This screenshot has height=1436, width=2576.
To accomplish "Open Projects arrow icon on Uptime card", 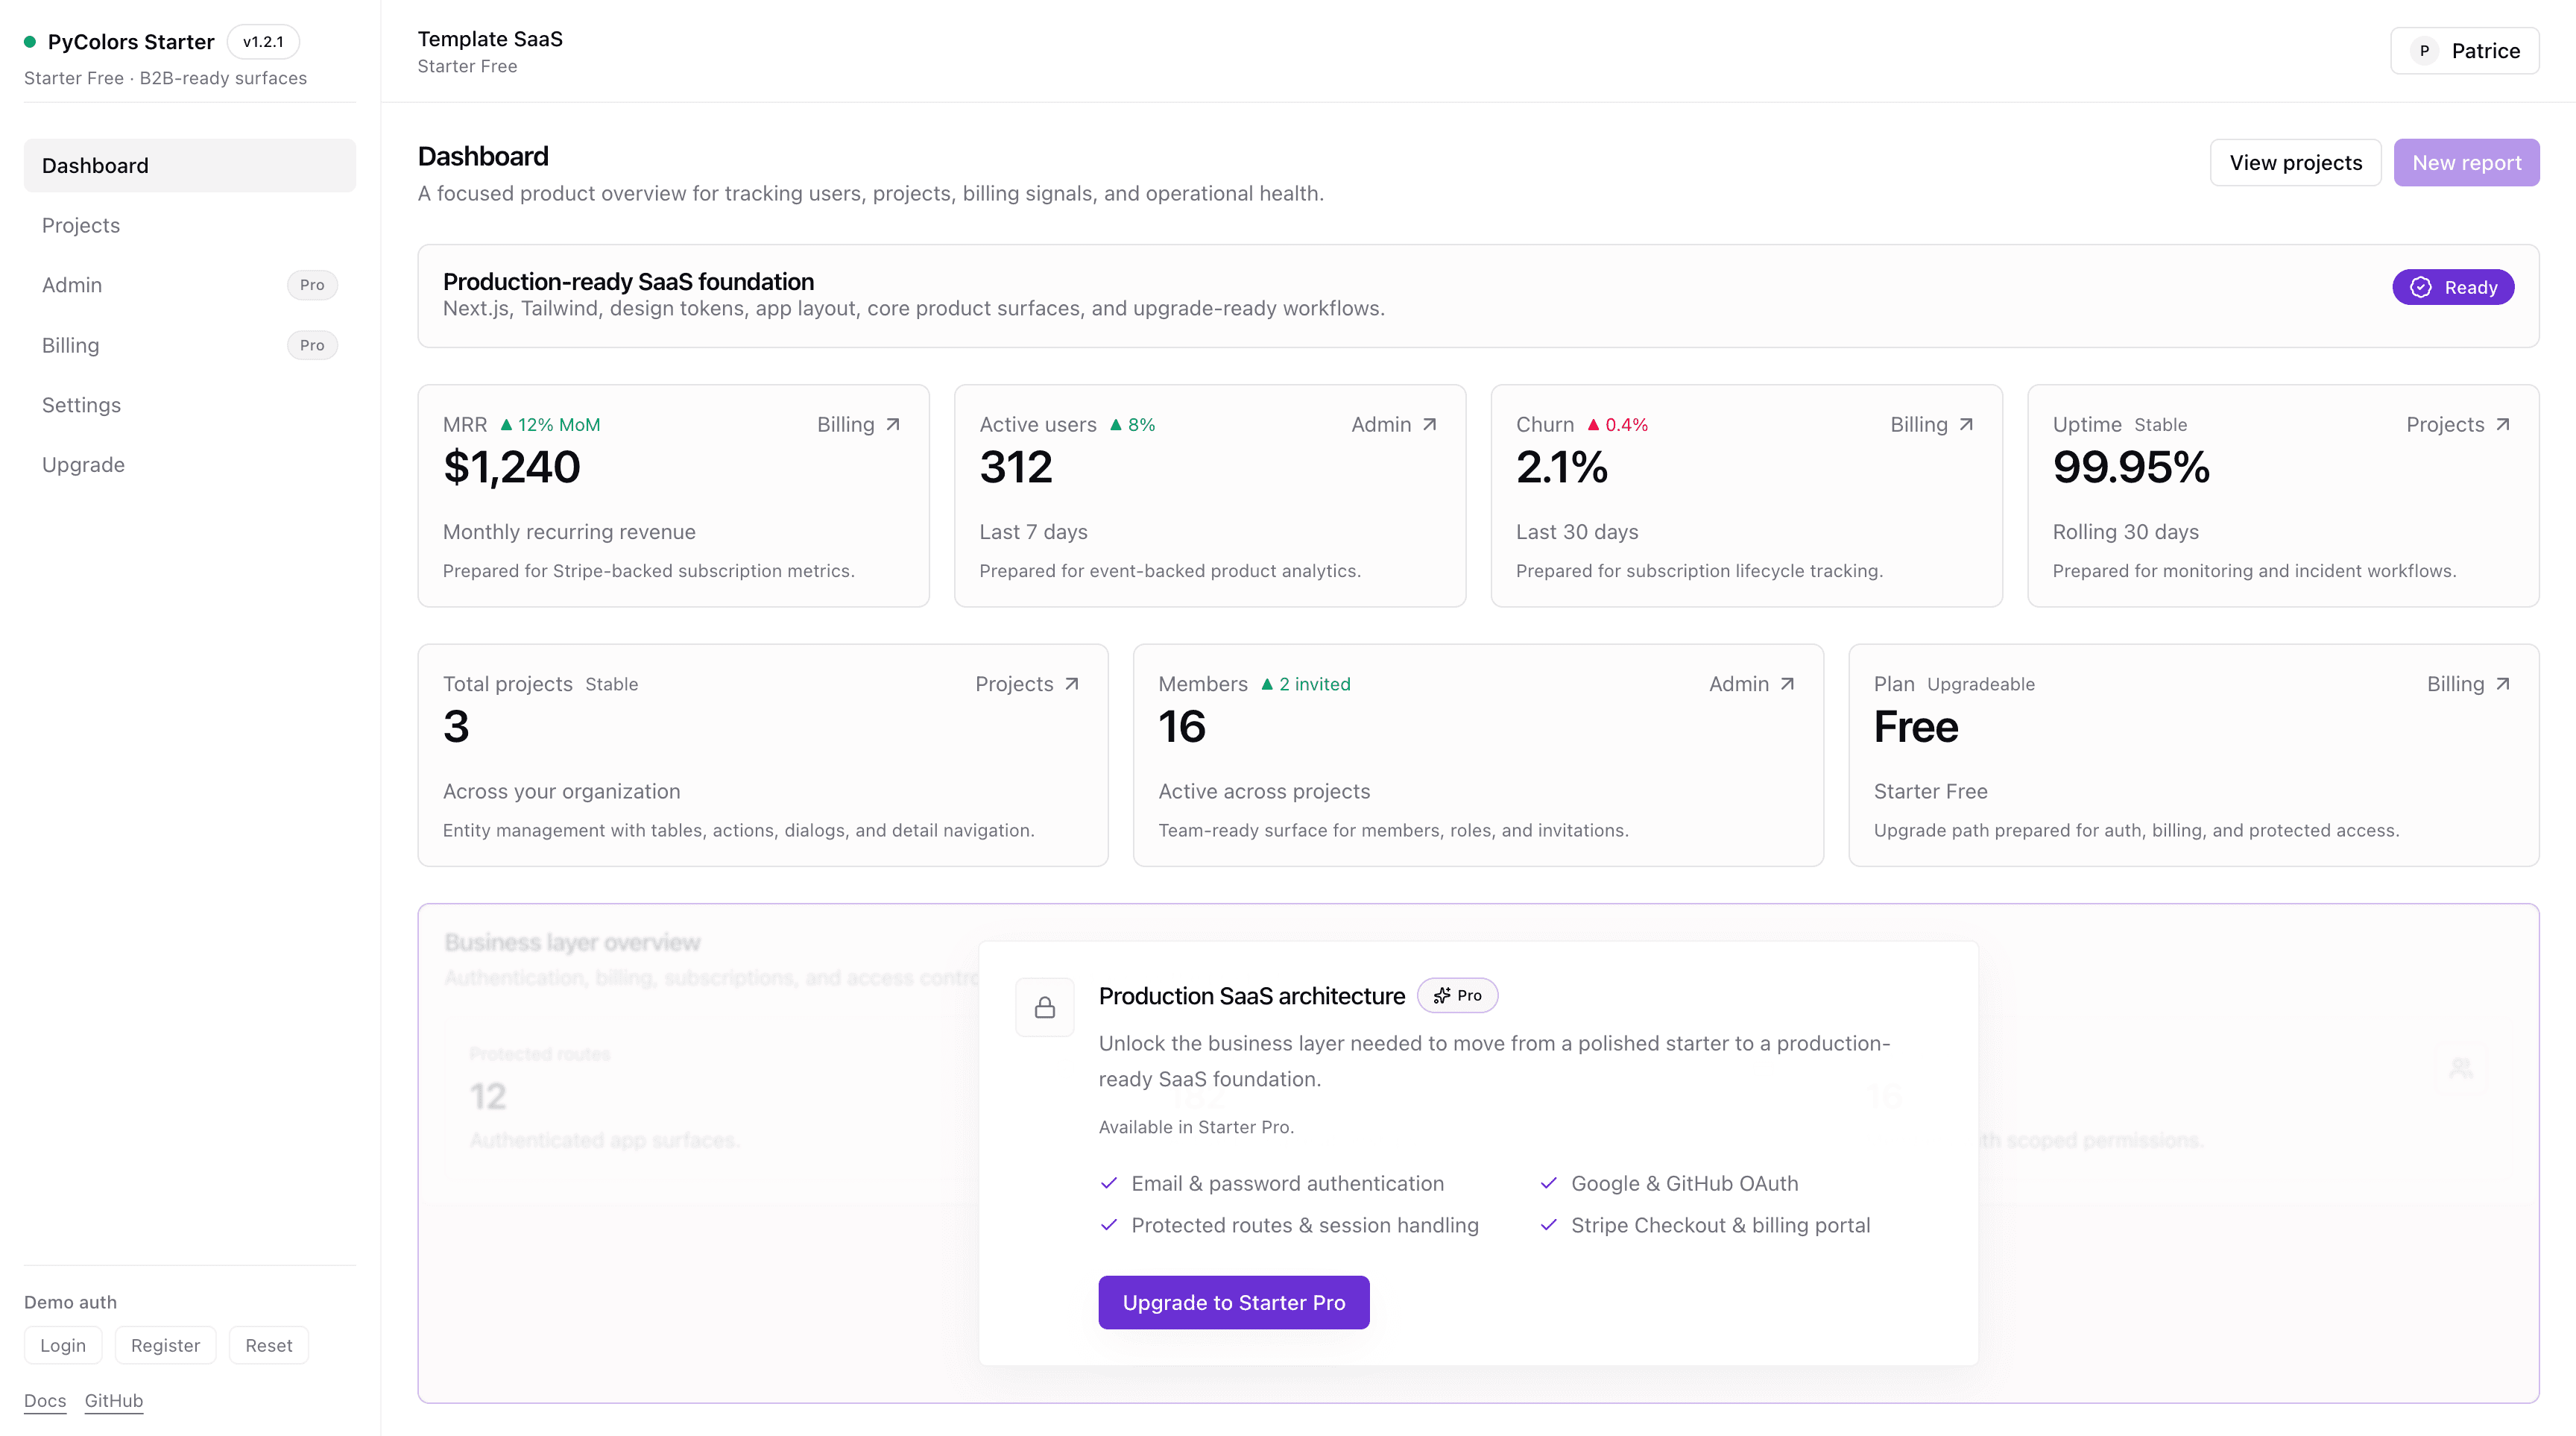I will 2503,424.
